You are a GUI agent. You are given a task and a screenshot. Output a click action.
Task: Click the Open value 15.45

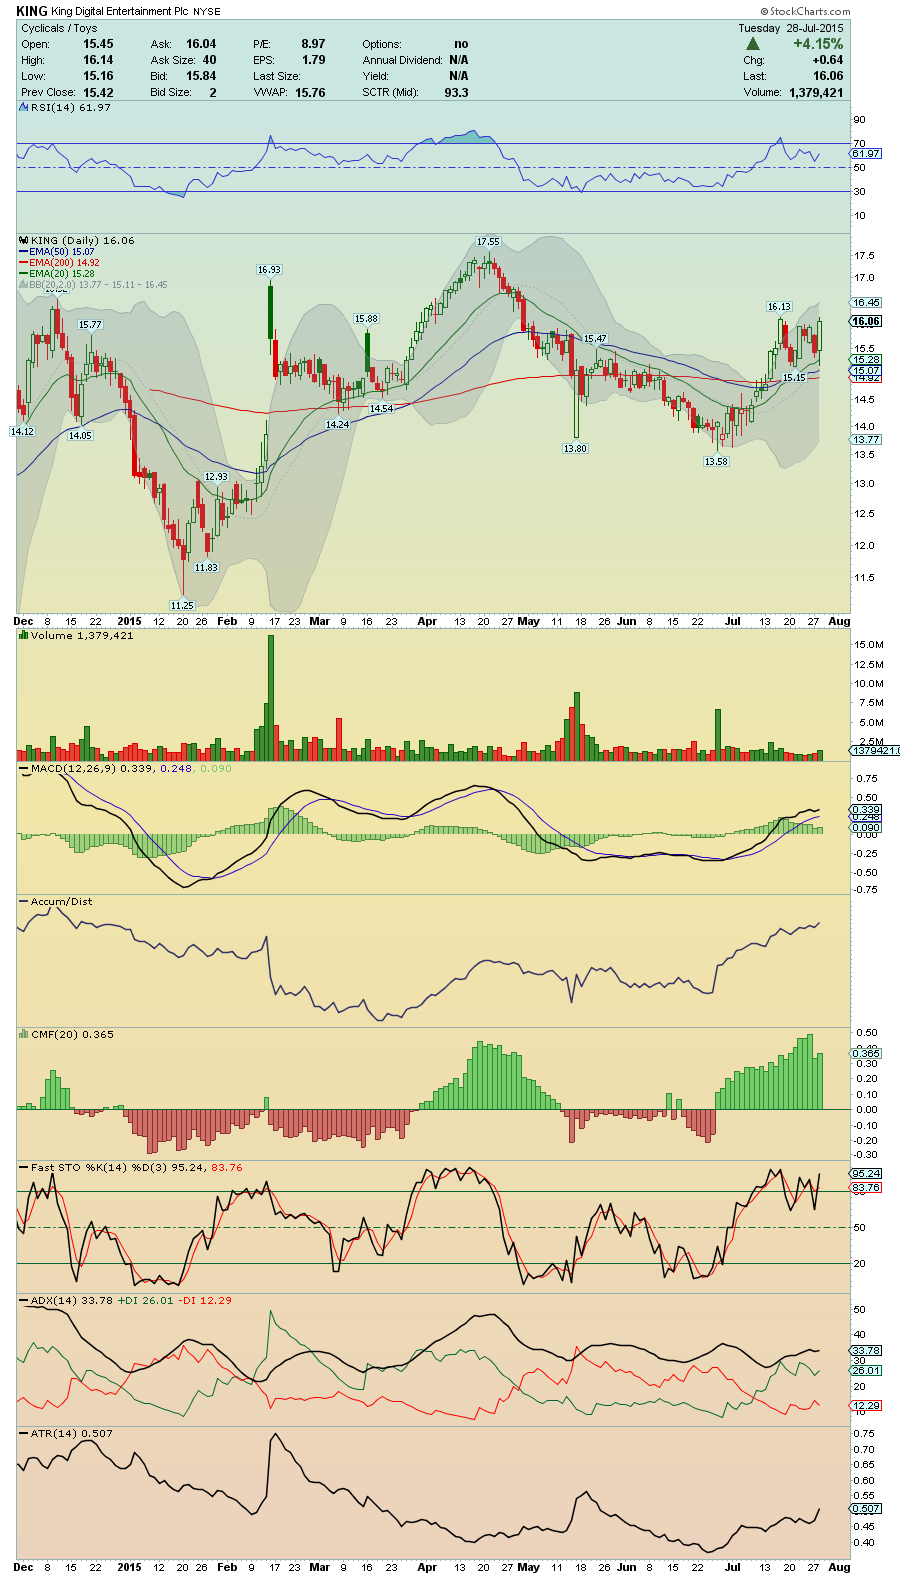pyautogui.click(x=98, y=44)
